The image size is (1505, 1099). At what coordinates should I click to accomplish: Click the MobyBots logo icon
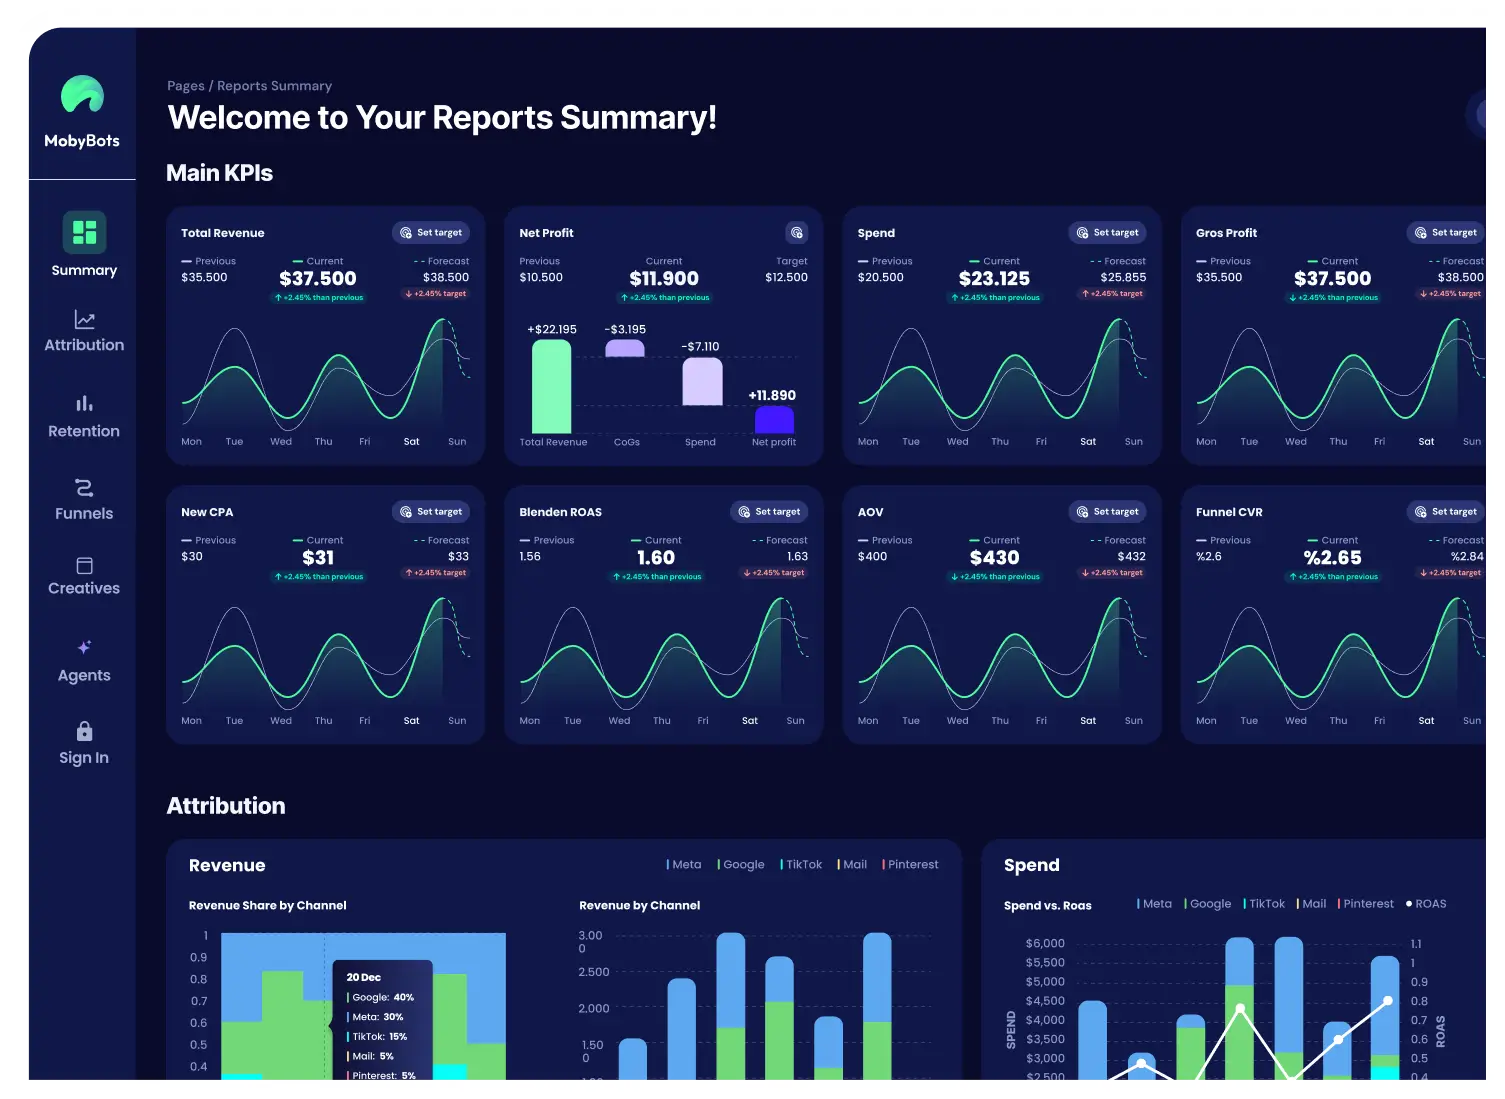pos(82,95)
